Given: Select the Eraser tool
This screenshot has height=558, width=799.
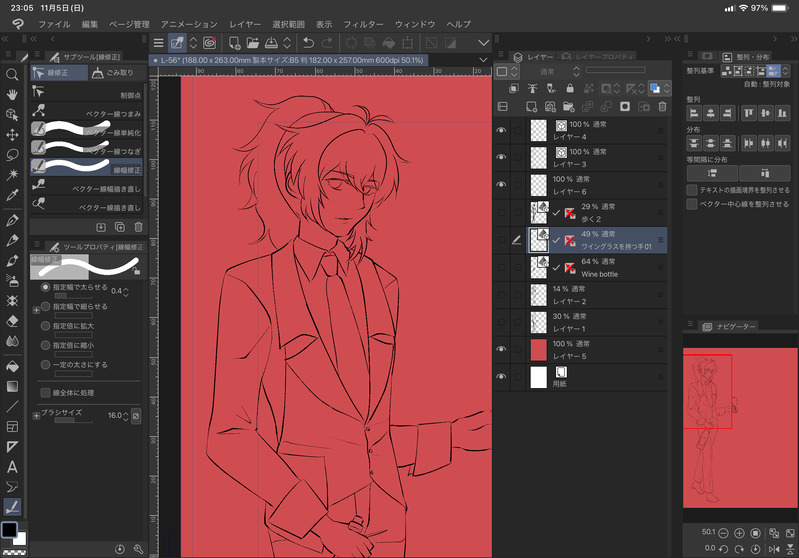Looking at the screenshot, I should click(12, 322).
